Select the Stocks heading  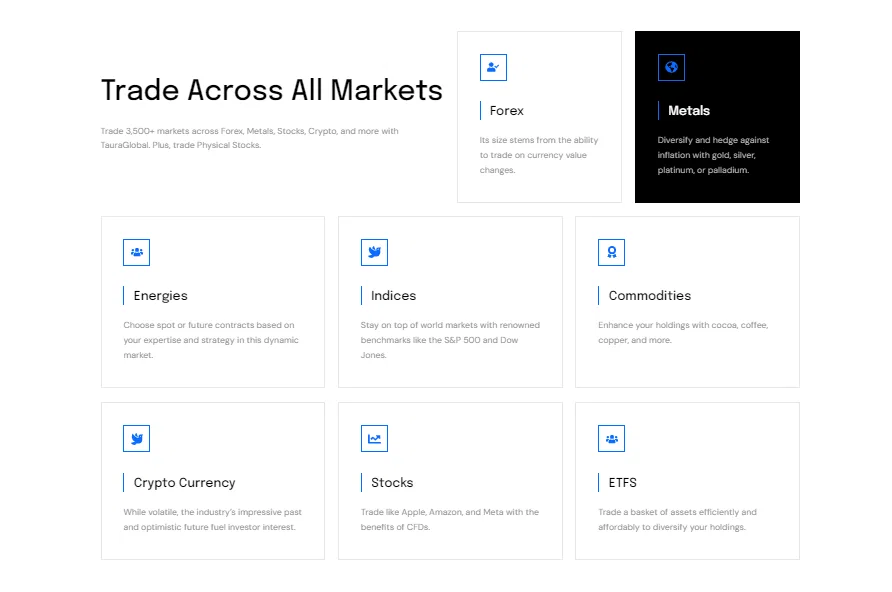pos(392,482)
